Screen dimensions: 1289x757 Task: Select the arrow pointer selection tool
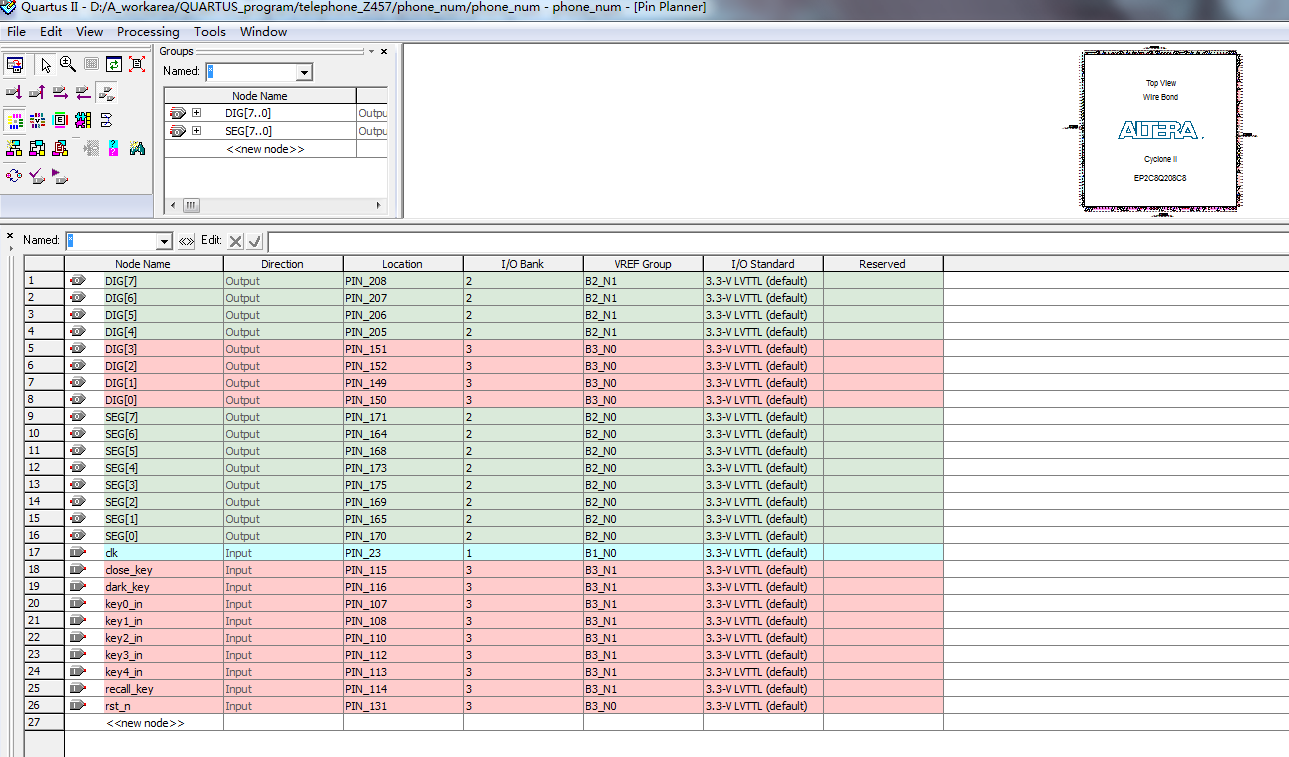click(x=46, y=65)
